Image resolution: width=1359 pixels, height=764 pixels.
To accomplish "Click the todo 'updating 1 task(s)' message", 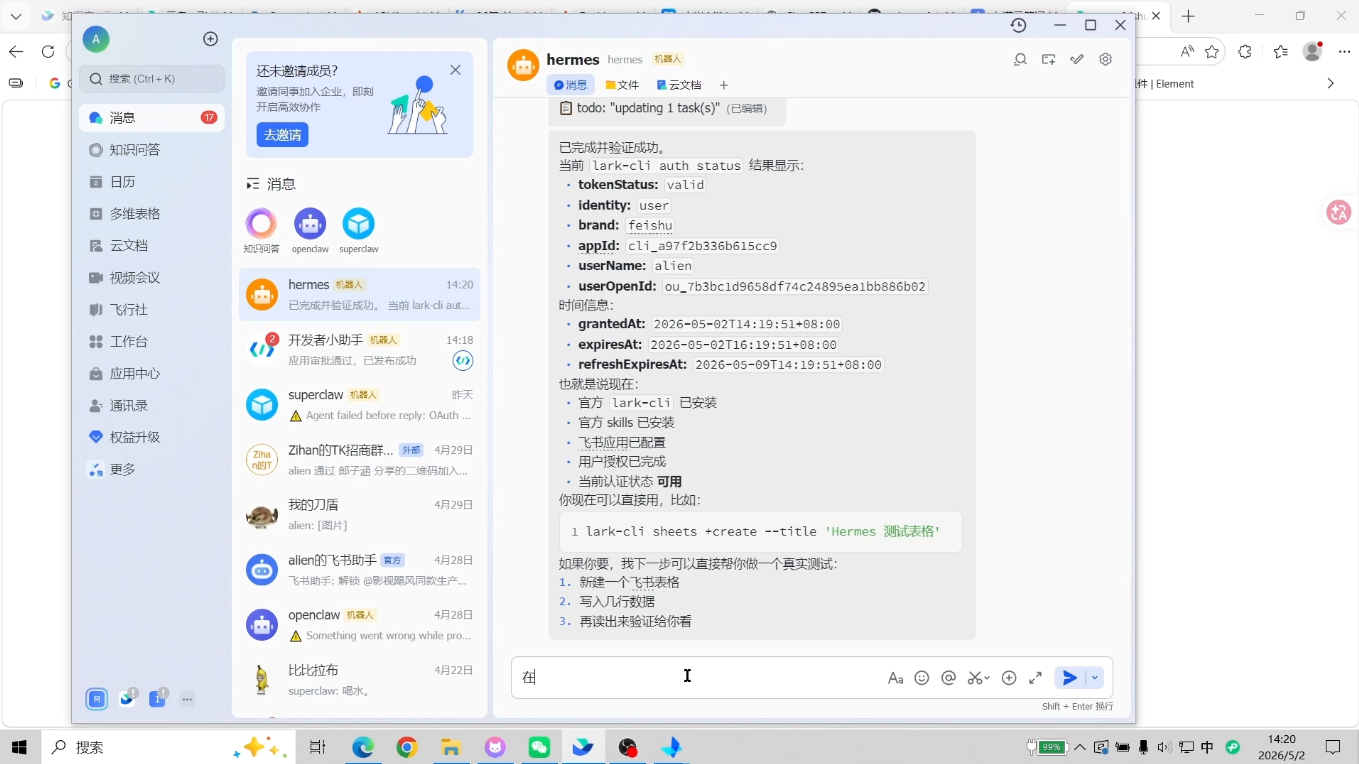I will tap(667, 109).
